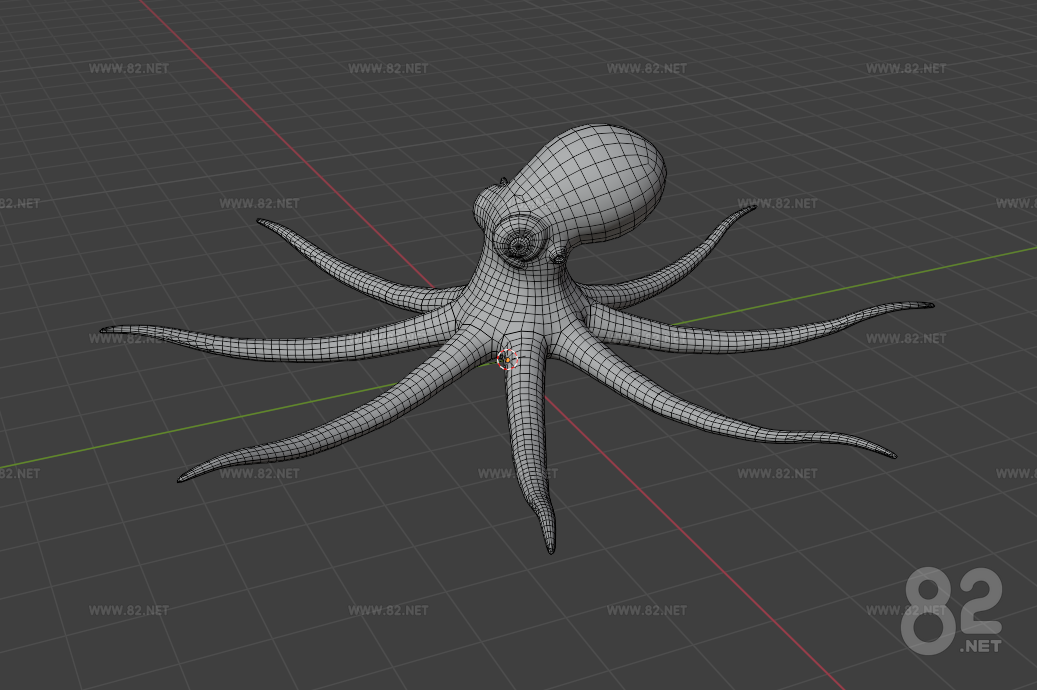The width and height of the screenshot is (1037, 690).
Task: Click where the red and green axes intersect
Action: click(505, 360)
